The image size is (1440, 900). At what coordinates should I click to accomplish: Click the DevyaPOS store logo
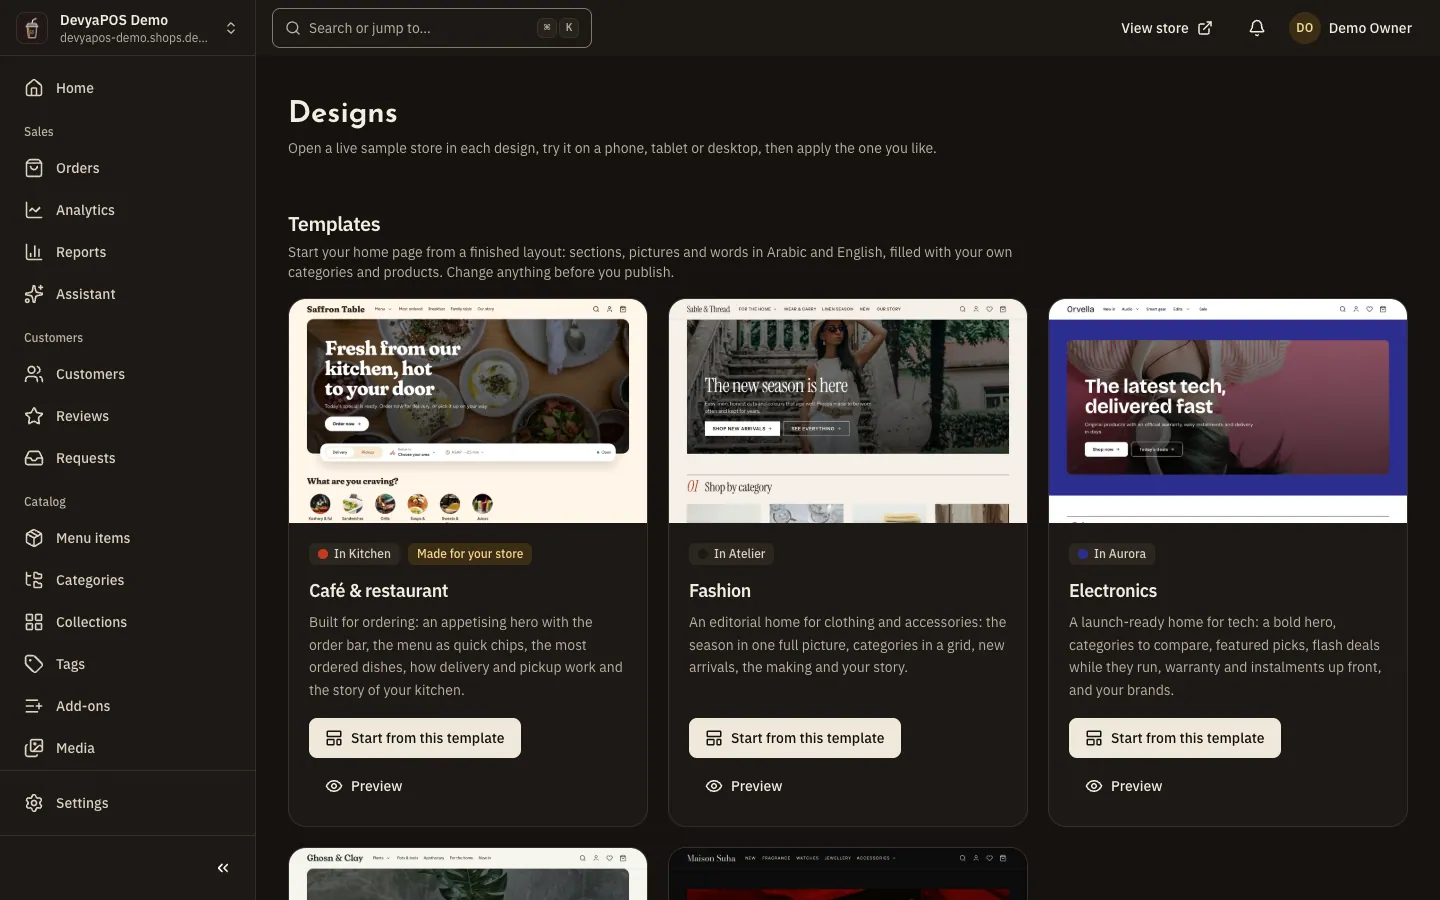tap(32, 28)
